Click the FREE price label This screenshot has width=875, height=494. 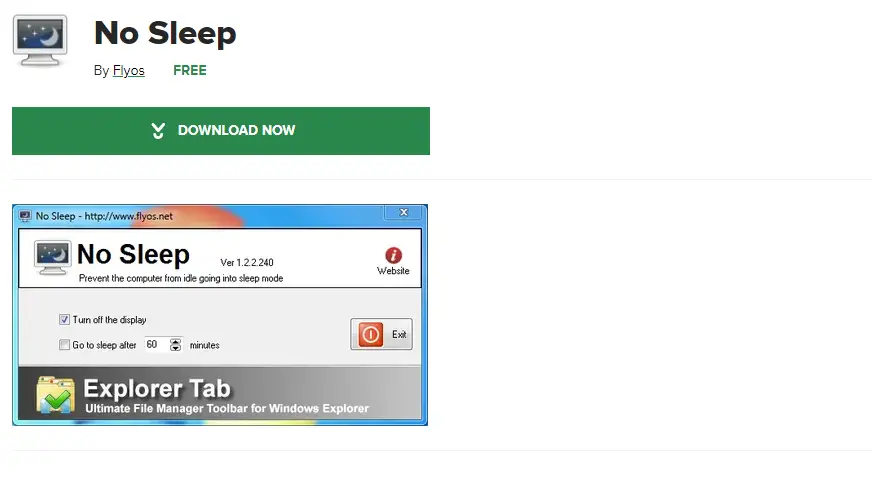(x=190, y=70)
